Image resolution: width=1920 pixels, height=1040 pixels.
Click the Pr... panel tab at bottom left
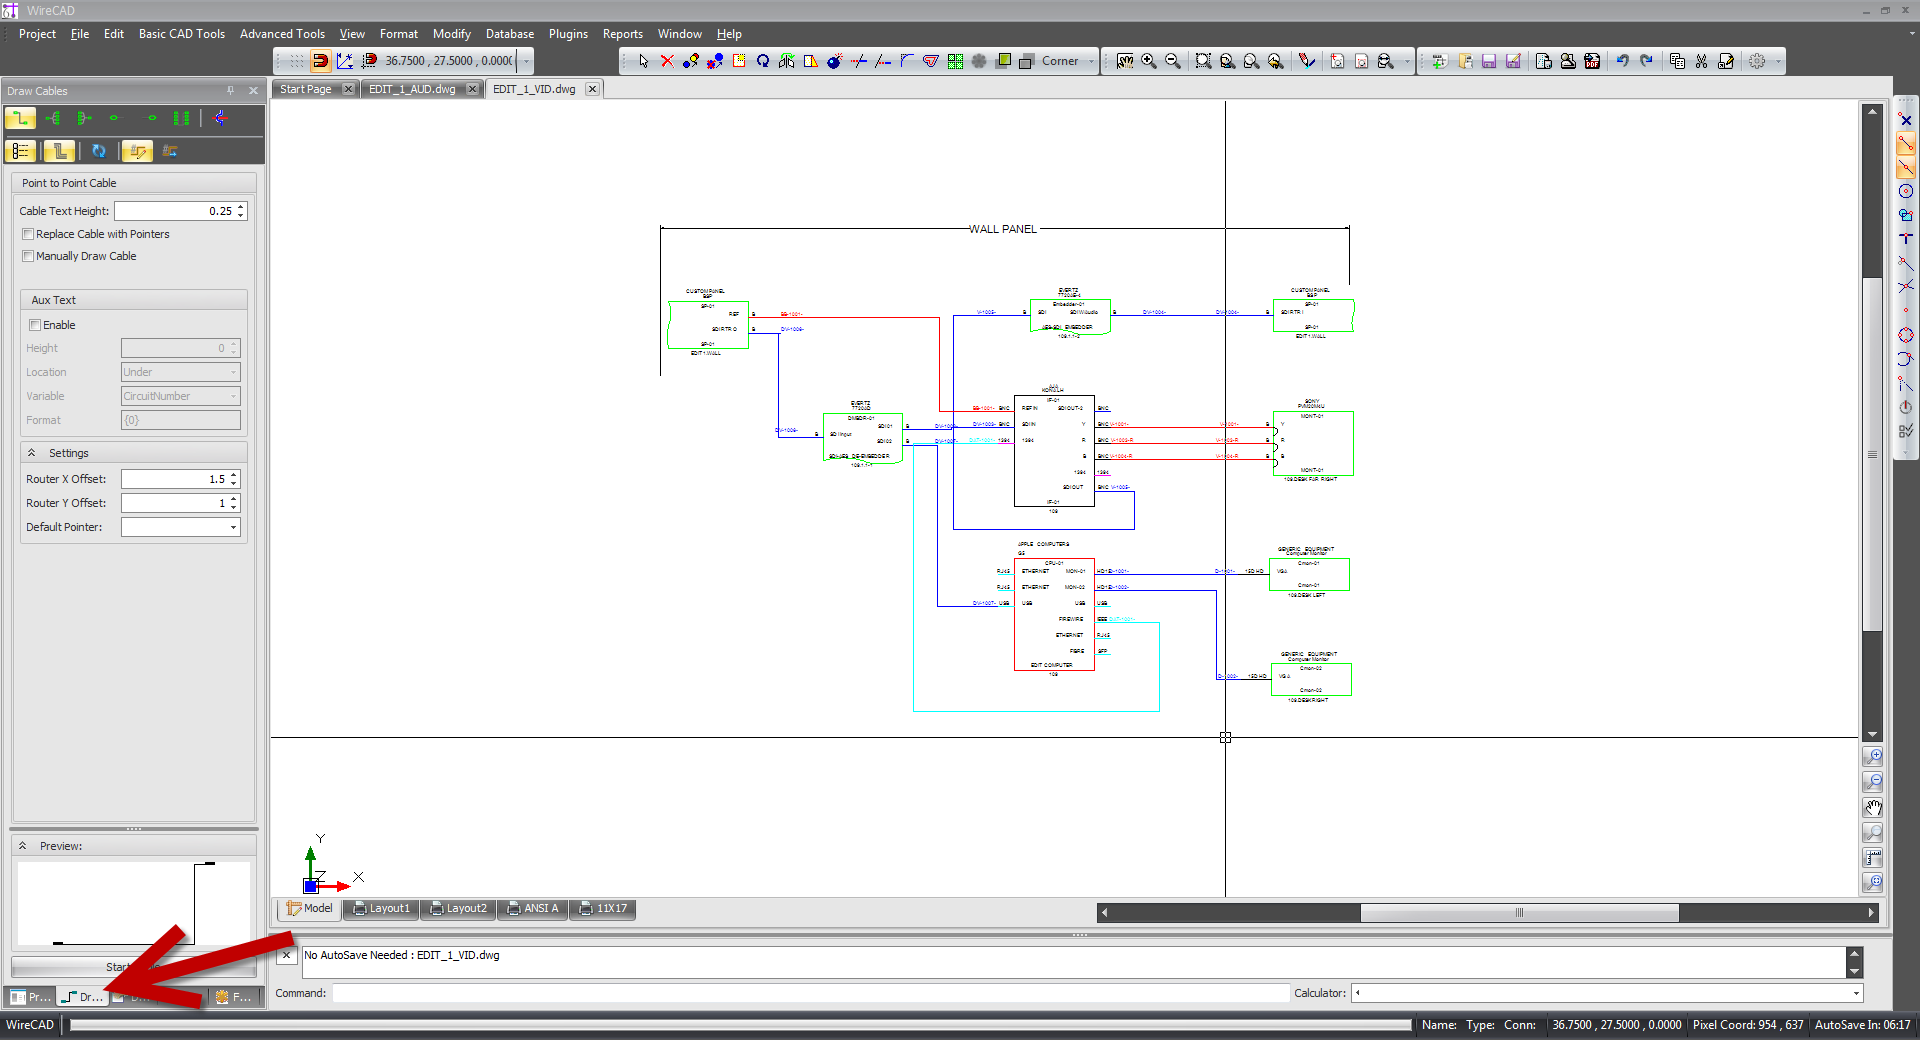click(x=30, y=997)
